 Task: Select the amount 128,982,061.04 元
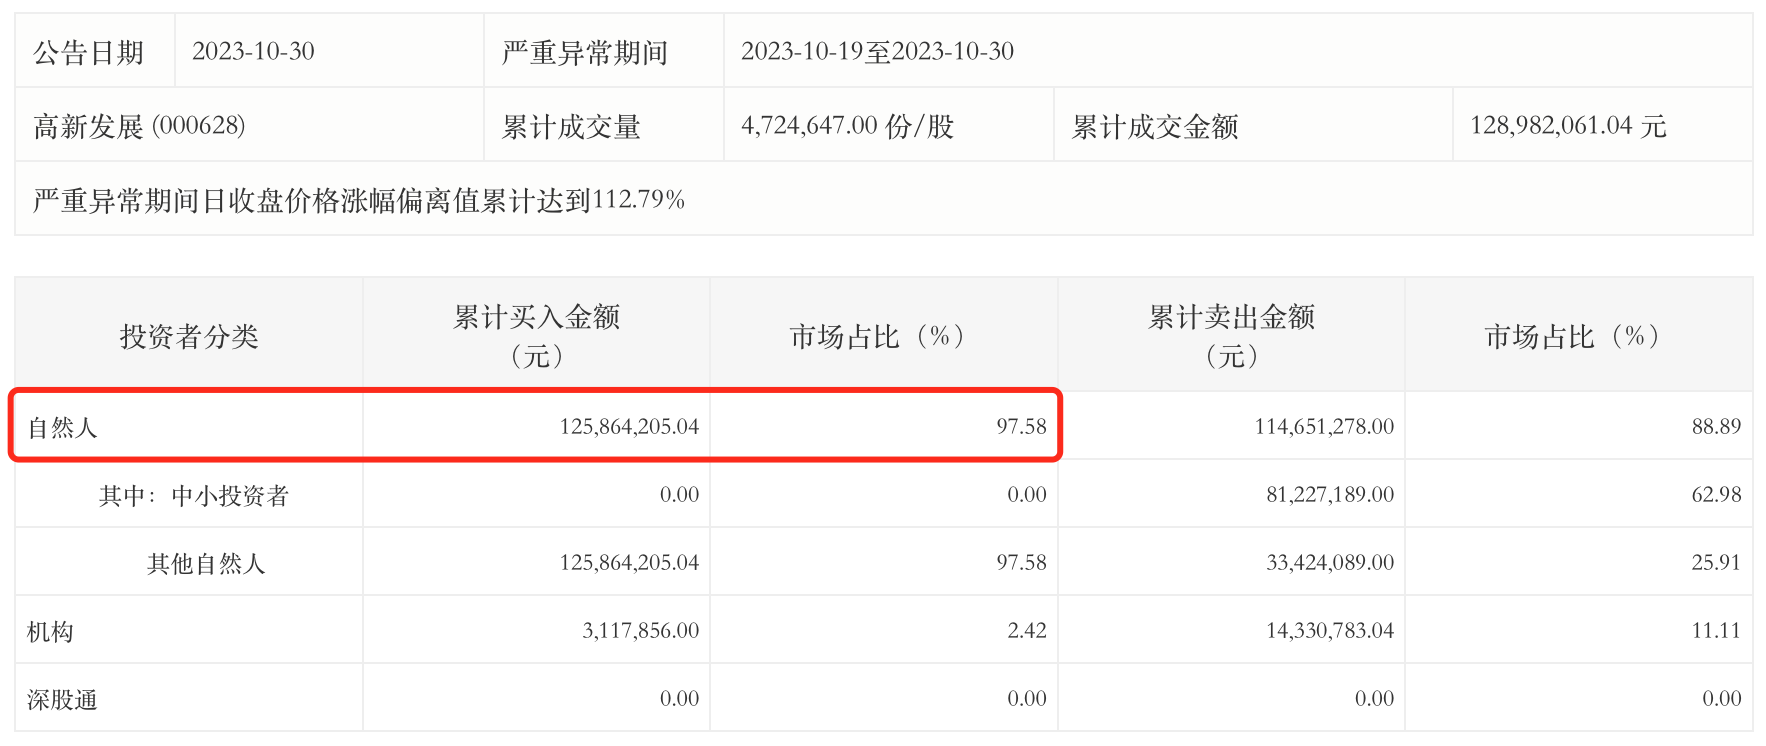1567,126
